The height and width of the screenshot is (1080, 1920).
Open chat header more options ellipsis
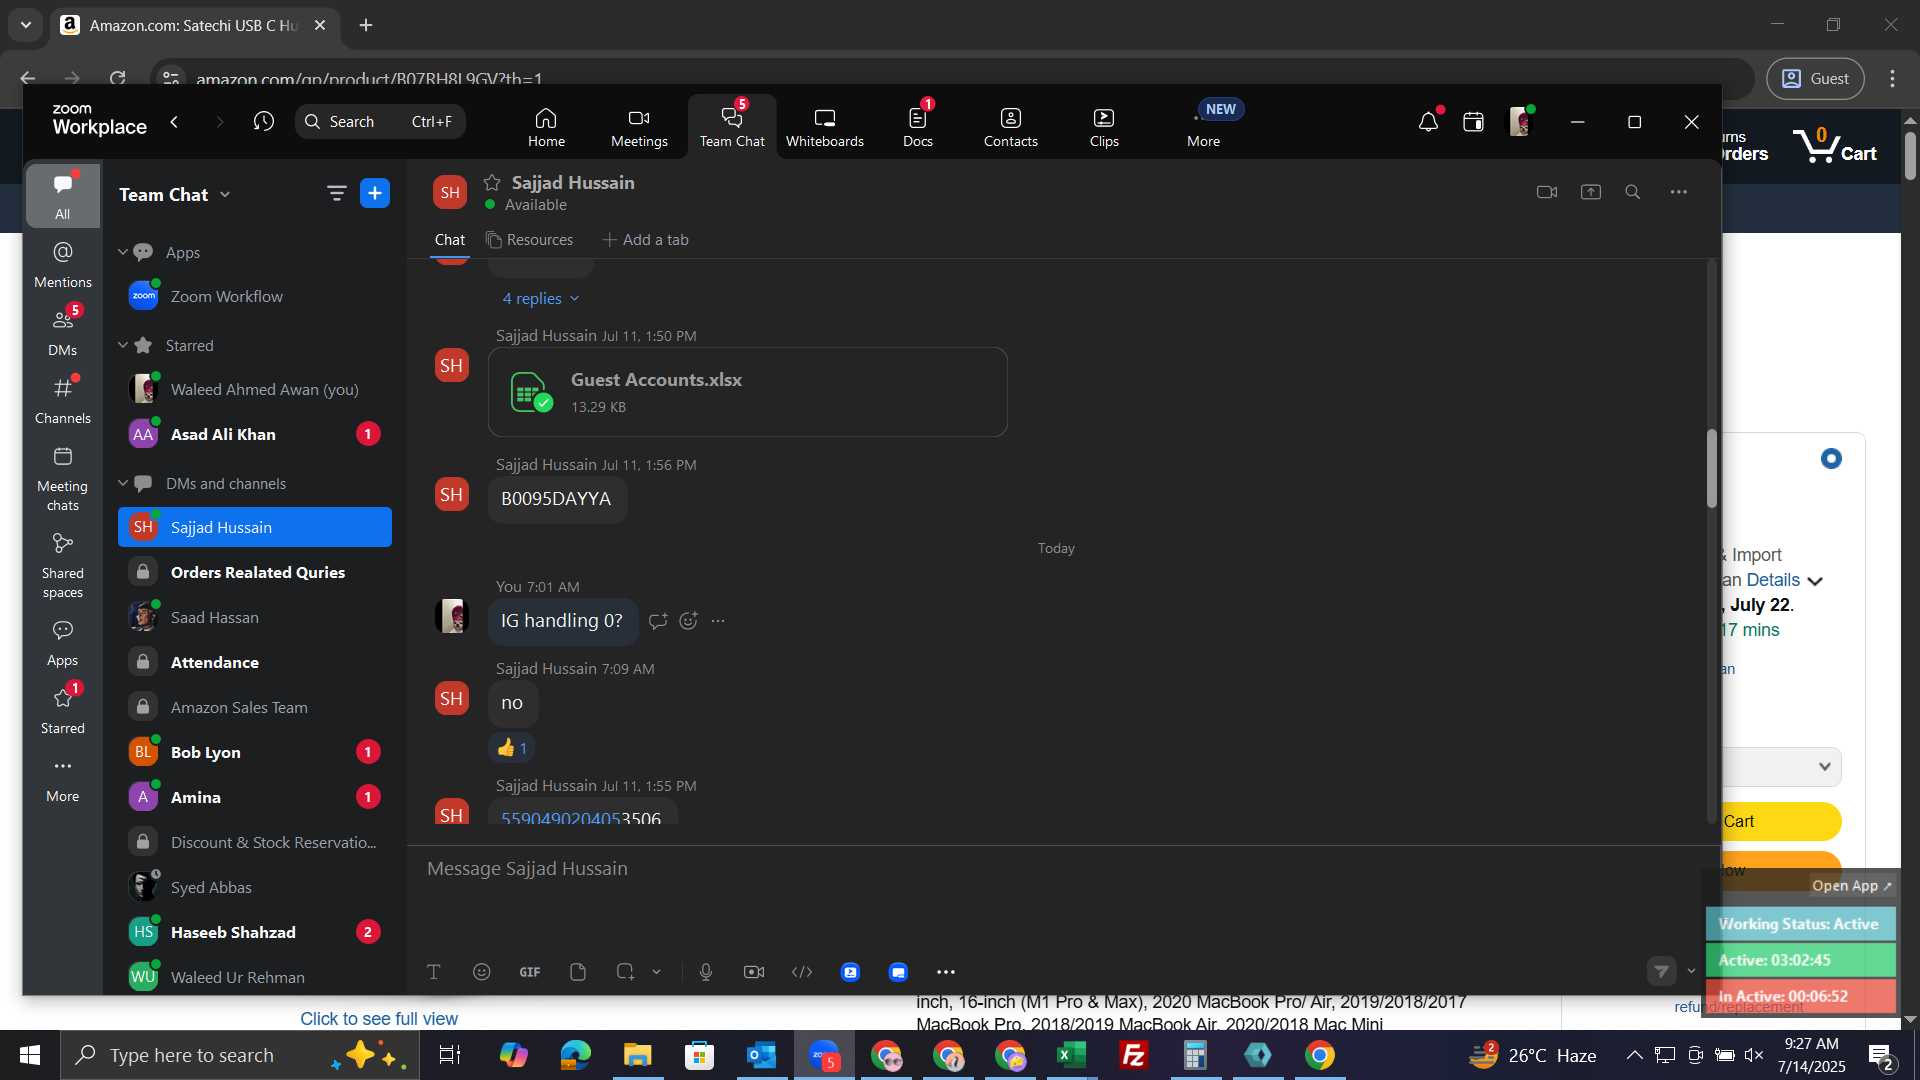coord(1678,192)
